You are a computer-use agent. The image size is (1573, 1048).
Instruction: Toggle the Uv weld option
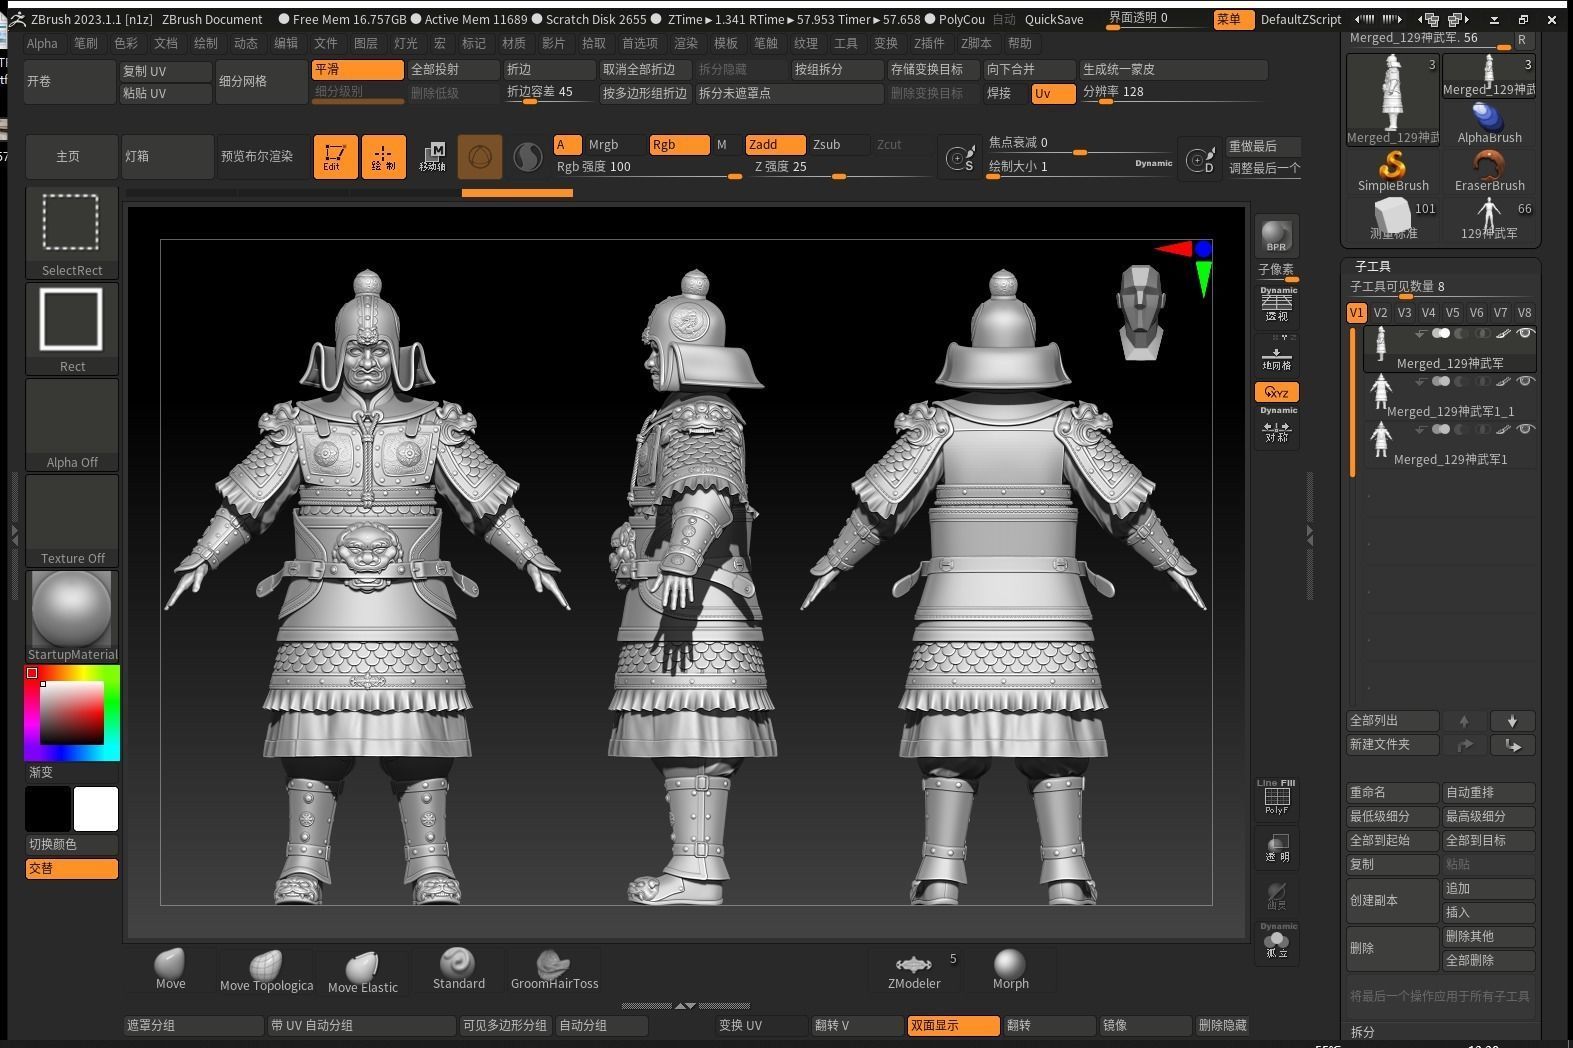[1053, 93]
